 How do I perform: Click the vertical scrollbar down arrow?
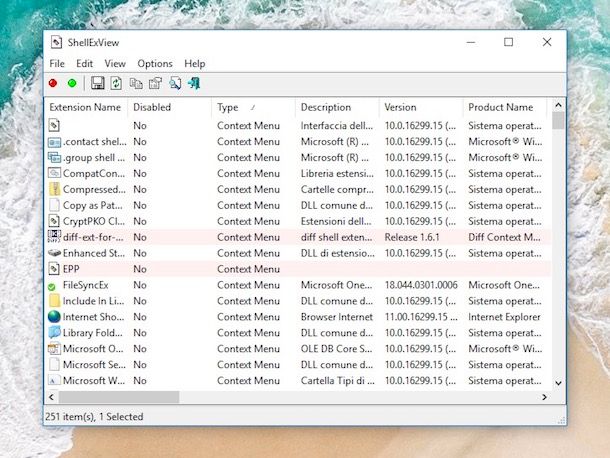pos(558,383)
